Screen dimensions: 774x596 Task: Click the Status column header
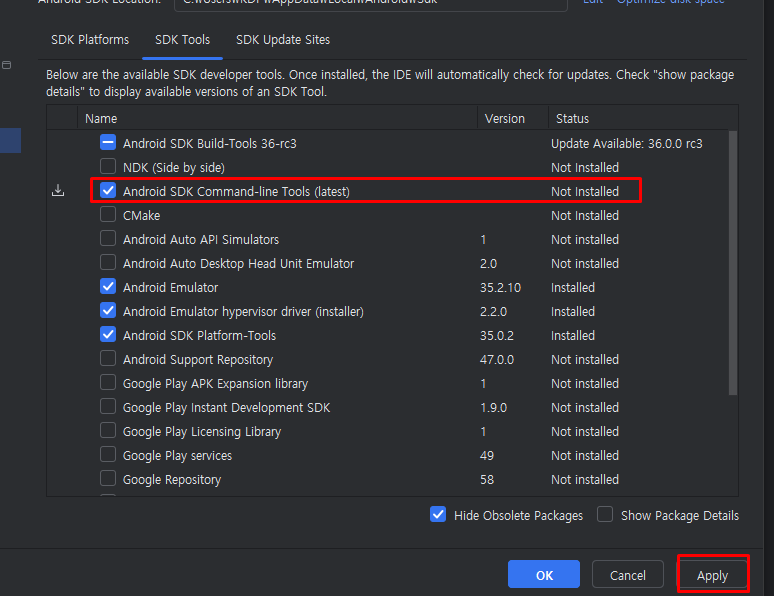click(x=643, y=119)
